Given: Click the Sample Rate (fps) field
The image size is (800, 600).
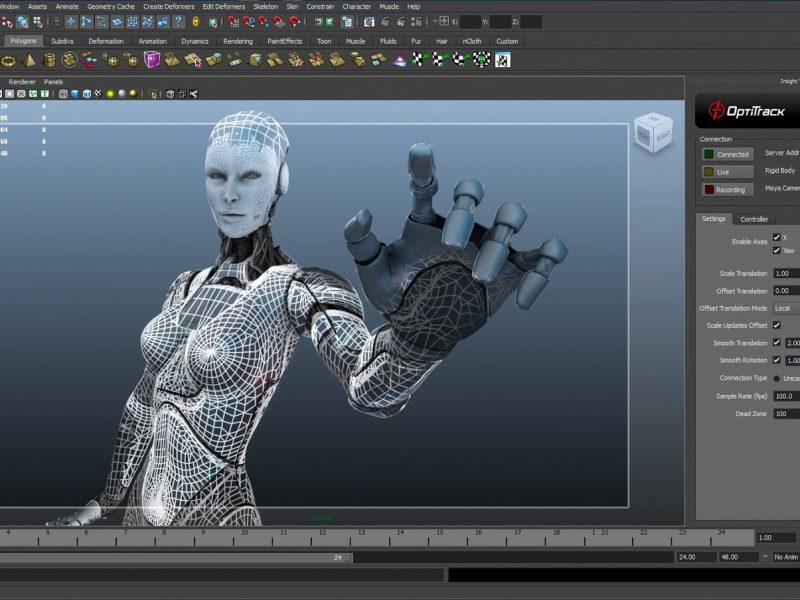Looking at the screenshot, I should click(x=786, y=396).
